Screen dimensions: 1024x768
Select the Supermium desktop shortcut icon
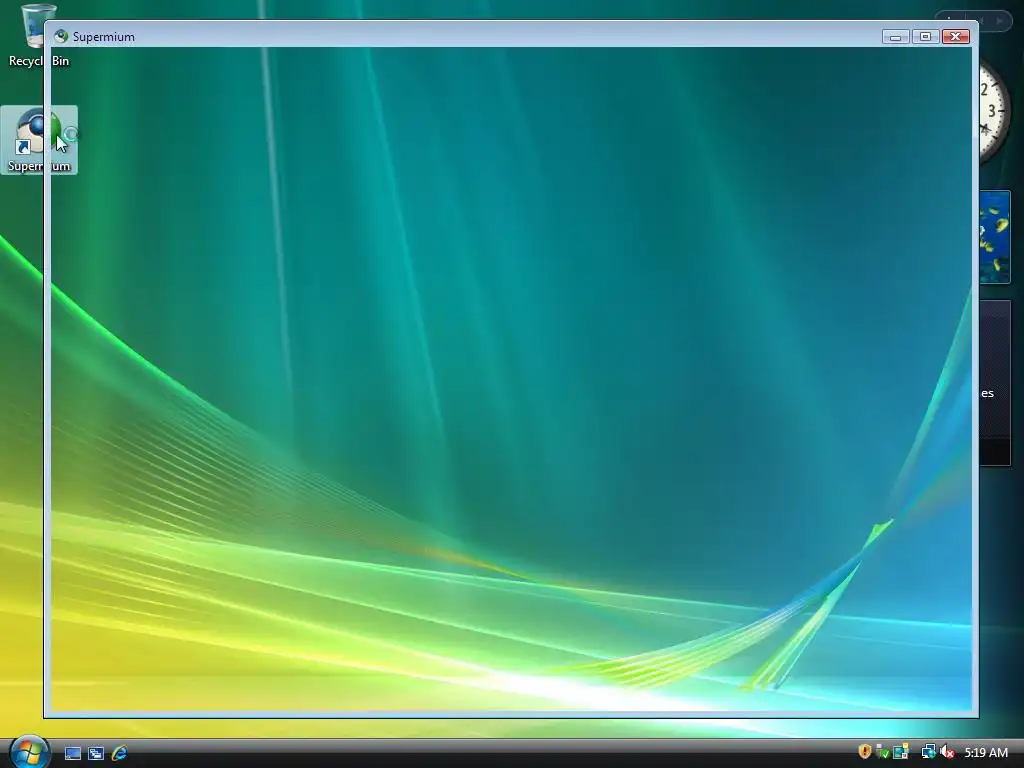coord(39,140)
